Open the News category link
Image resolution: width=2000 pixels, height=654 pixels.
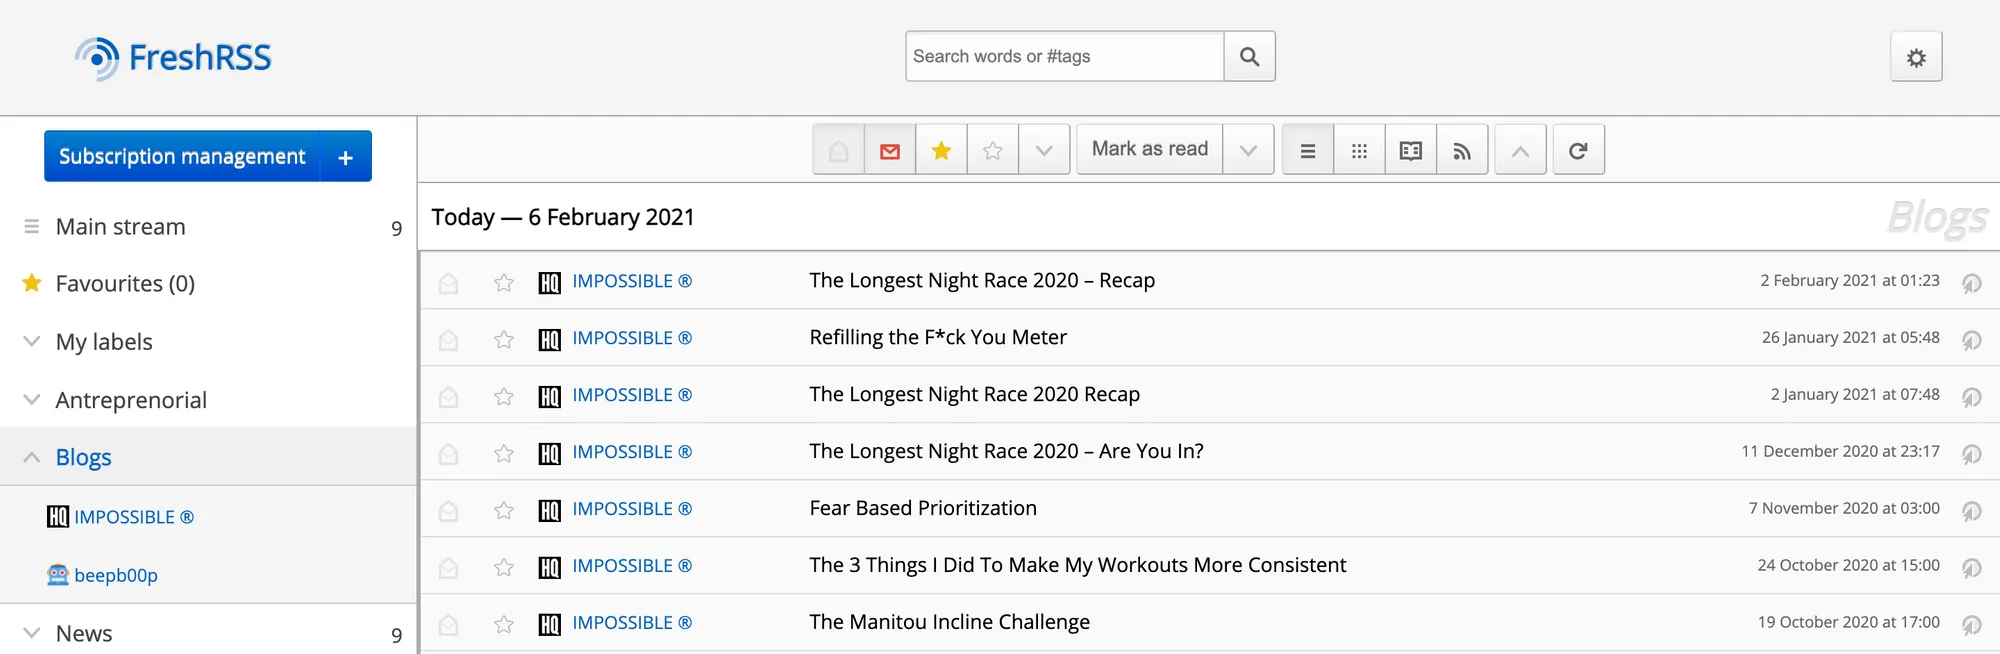[x=84, y=633]
